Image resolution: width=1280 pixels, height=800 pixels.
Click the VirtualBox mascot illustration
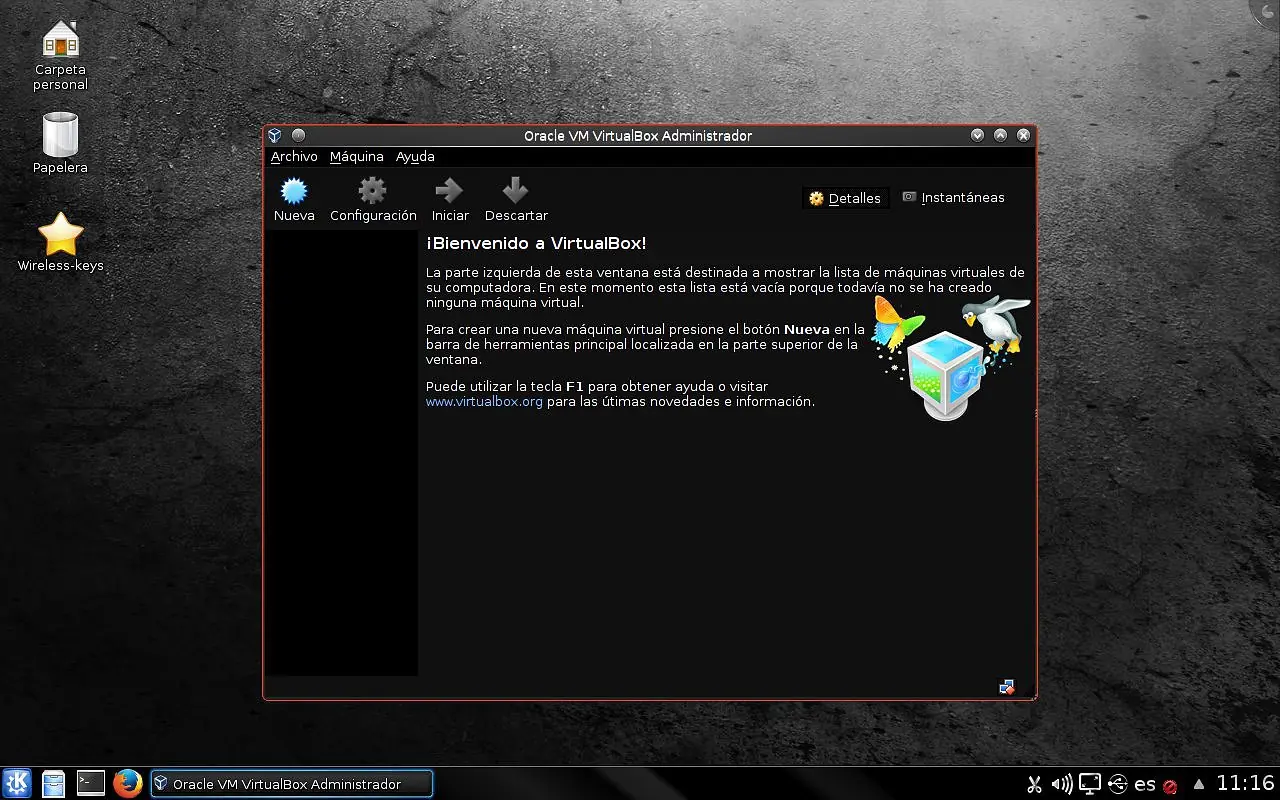tap(949, 357)
